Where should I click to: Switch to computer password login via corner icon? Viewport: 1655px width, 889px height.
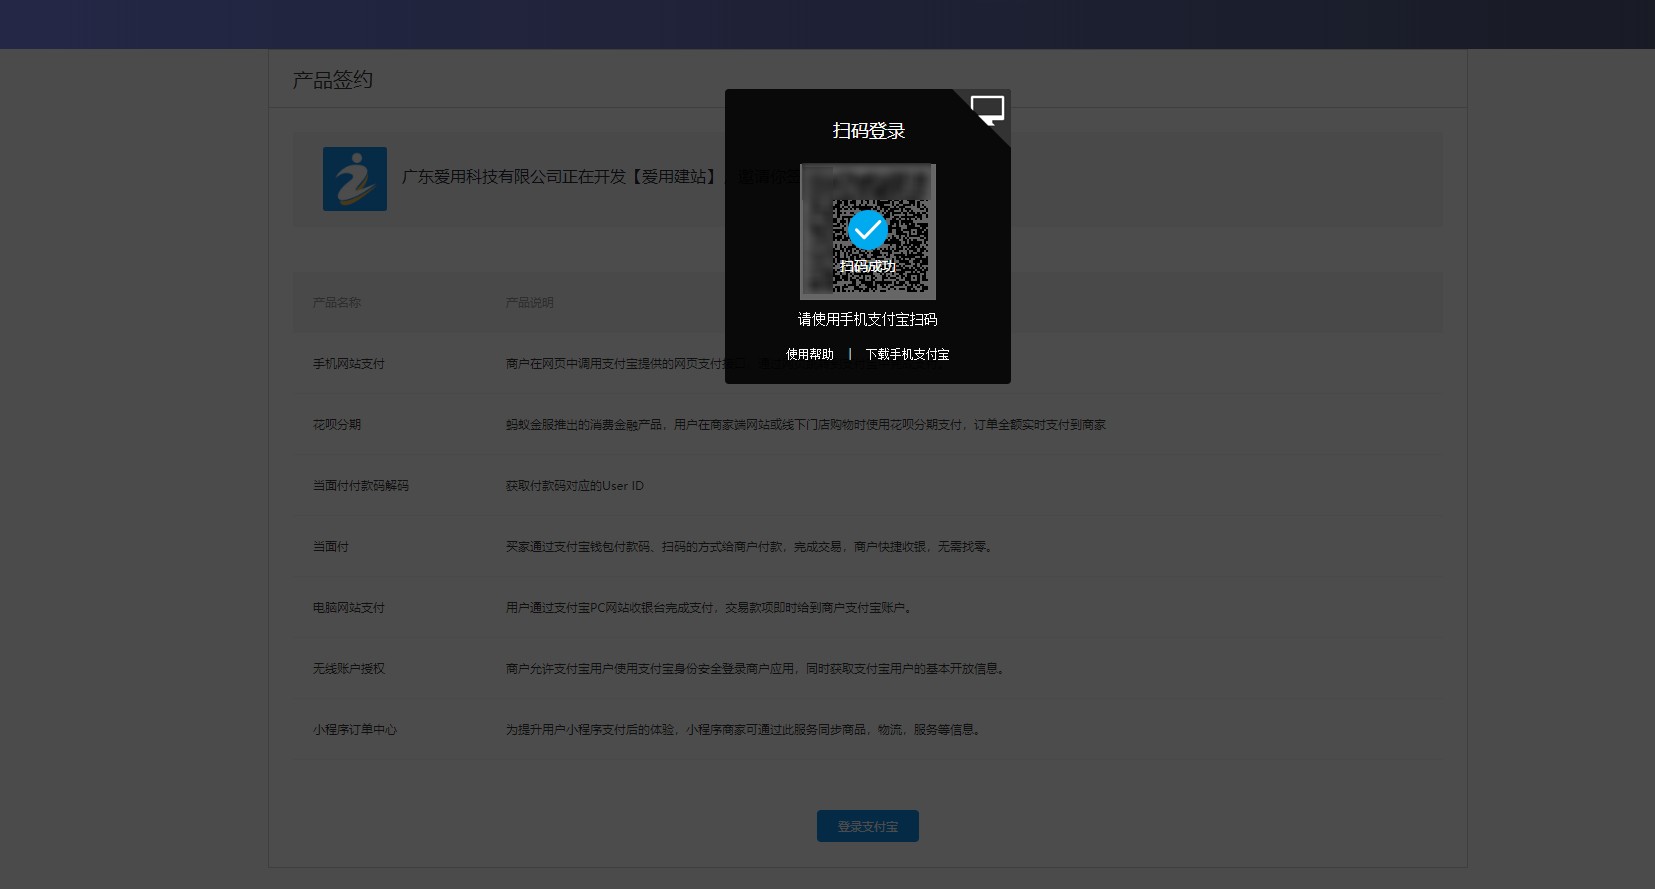988,110
